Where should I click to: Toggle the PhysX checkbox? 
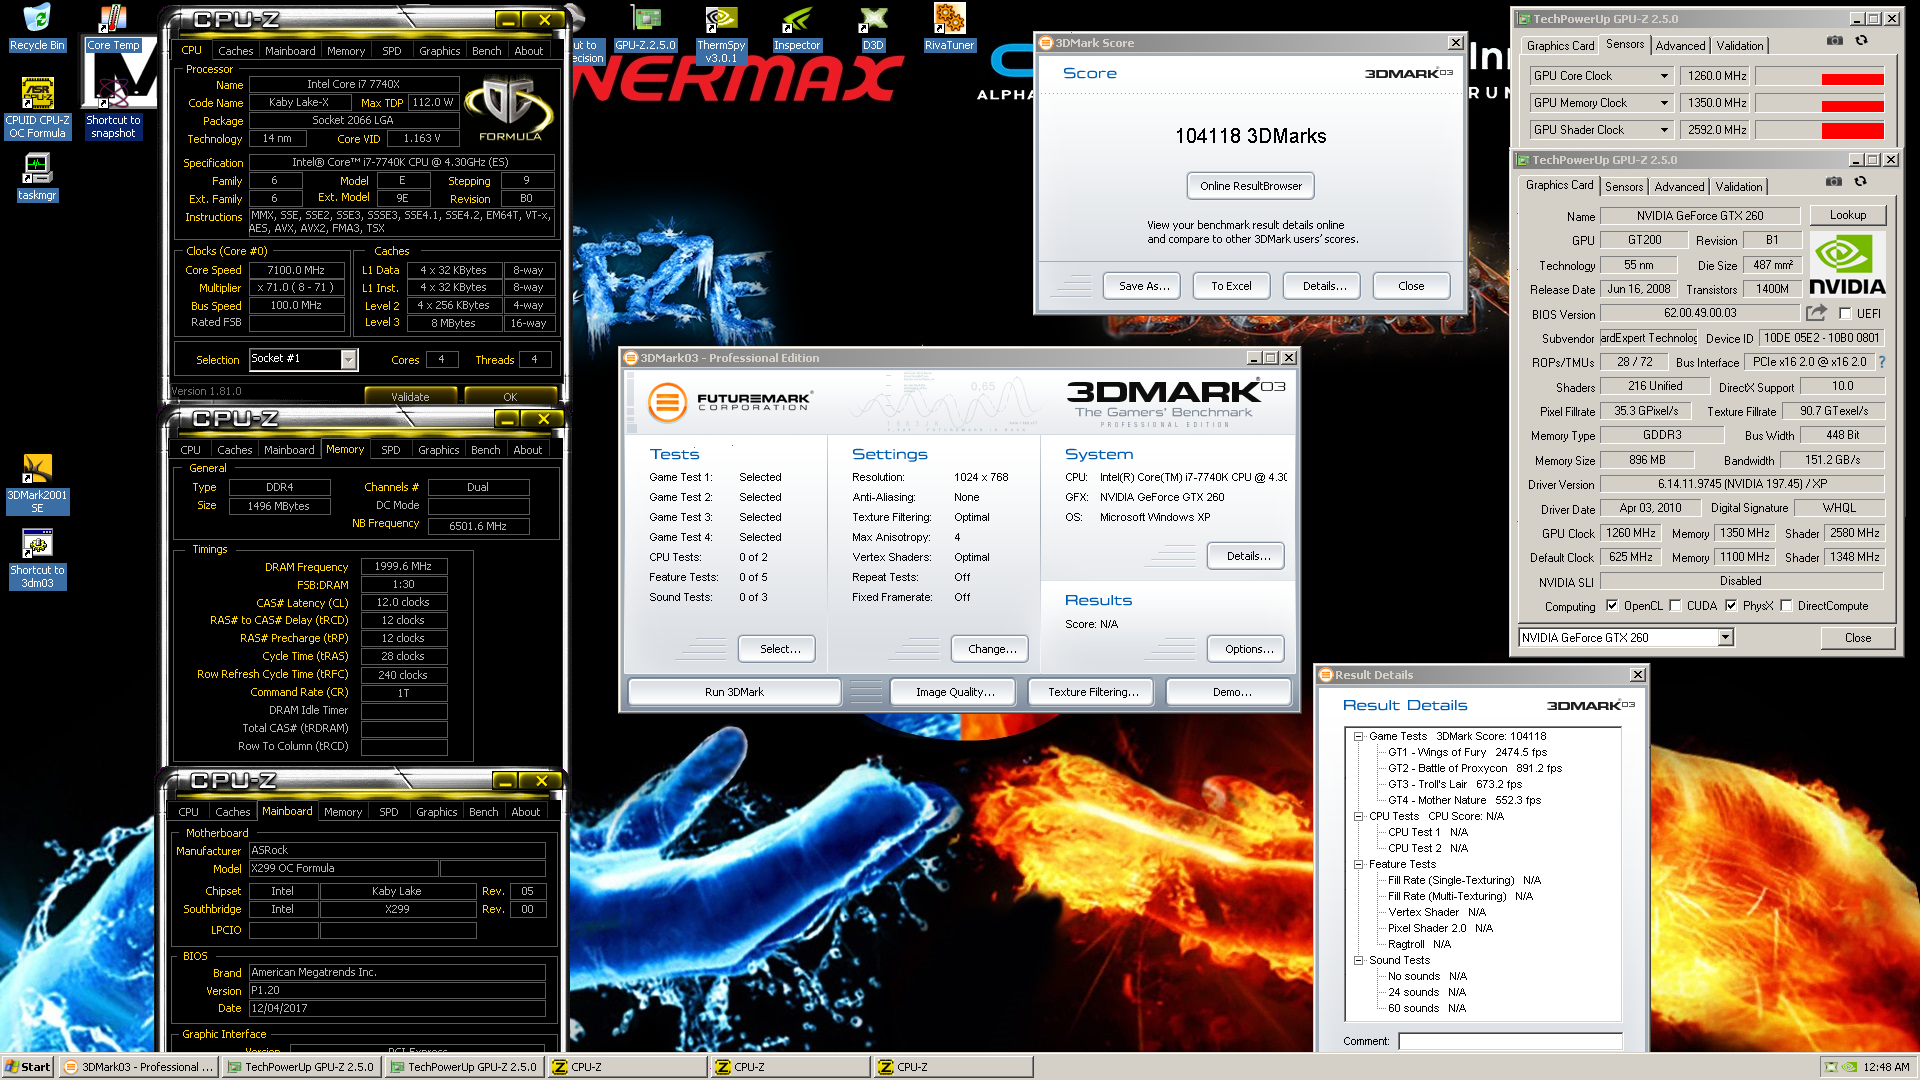tap(1731, 606)
